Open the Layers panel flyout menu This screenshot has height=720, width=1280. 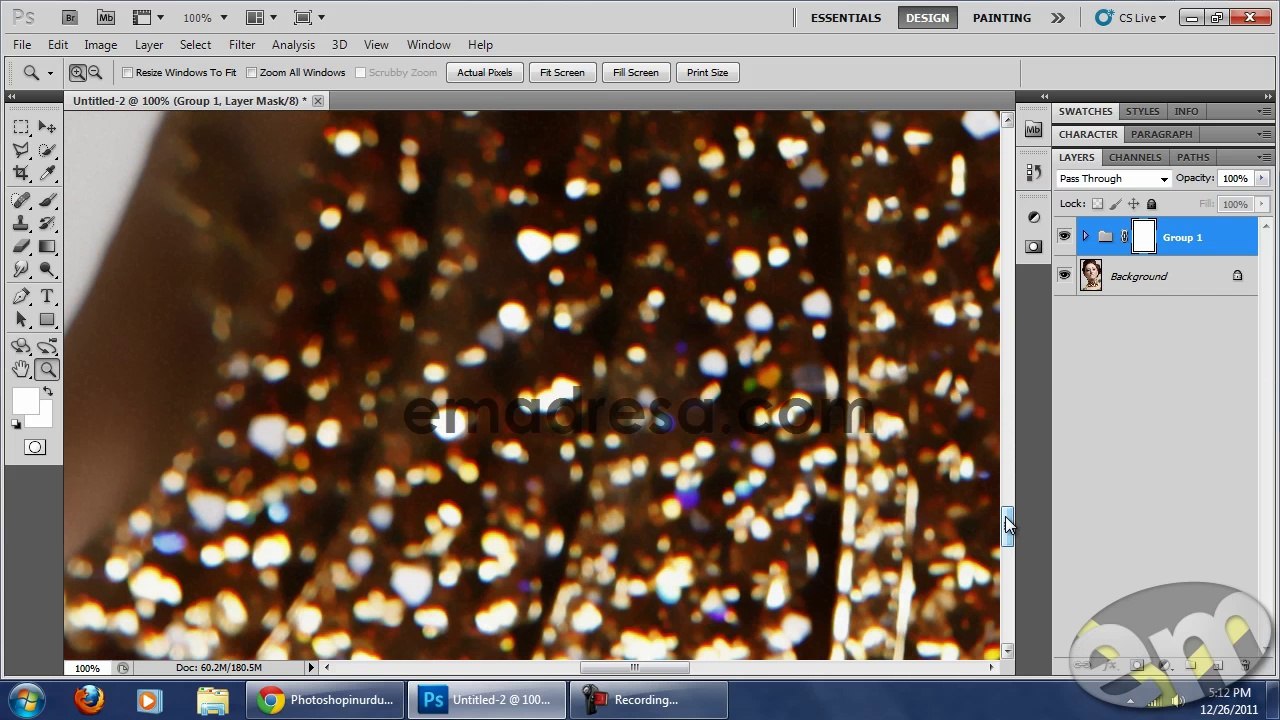pos(1265,157)
